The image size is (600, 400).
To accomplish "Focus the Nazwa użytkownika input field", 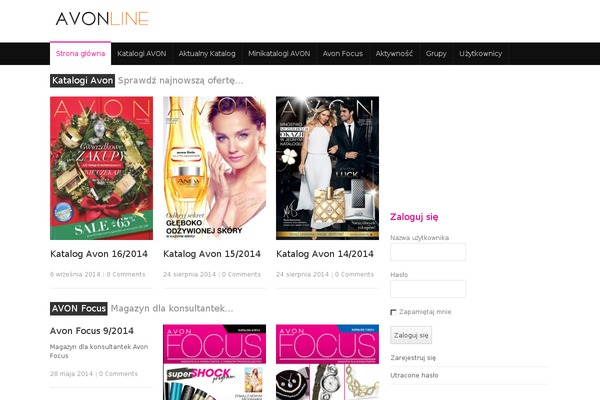I will 428,252.
